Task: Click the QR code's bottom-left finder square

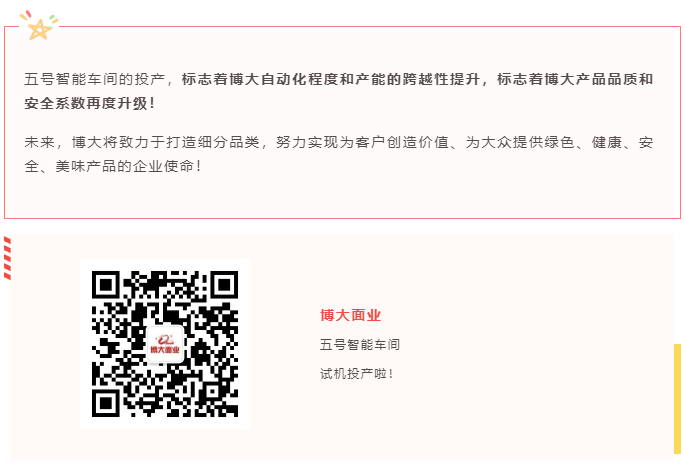Action: (x=105, y=403)
